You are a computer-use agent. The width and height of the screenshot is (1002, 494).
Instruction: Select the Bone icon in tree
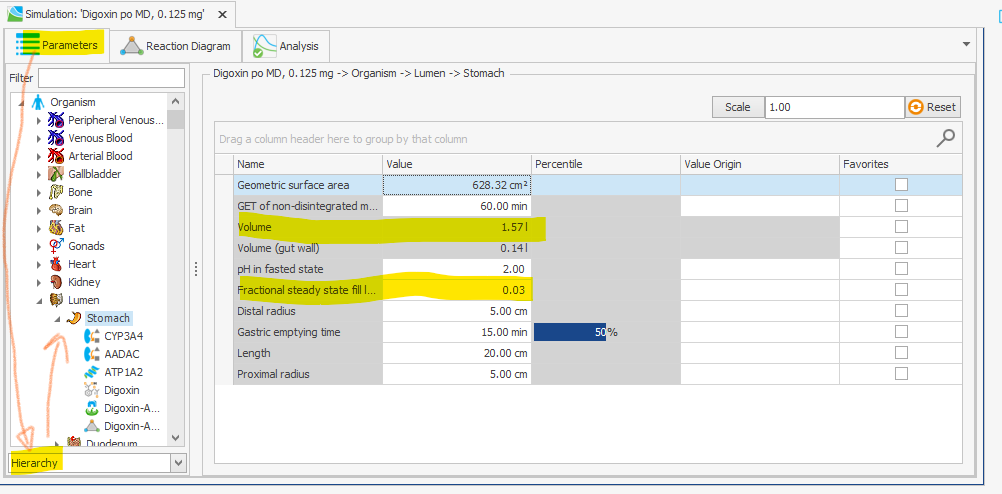[x=57, y=192]
